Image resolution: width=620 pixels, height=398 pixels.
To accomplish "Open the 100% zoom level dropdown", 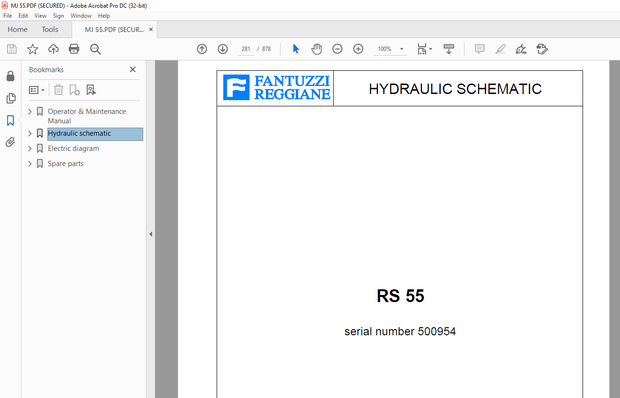I will point(402,49).
